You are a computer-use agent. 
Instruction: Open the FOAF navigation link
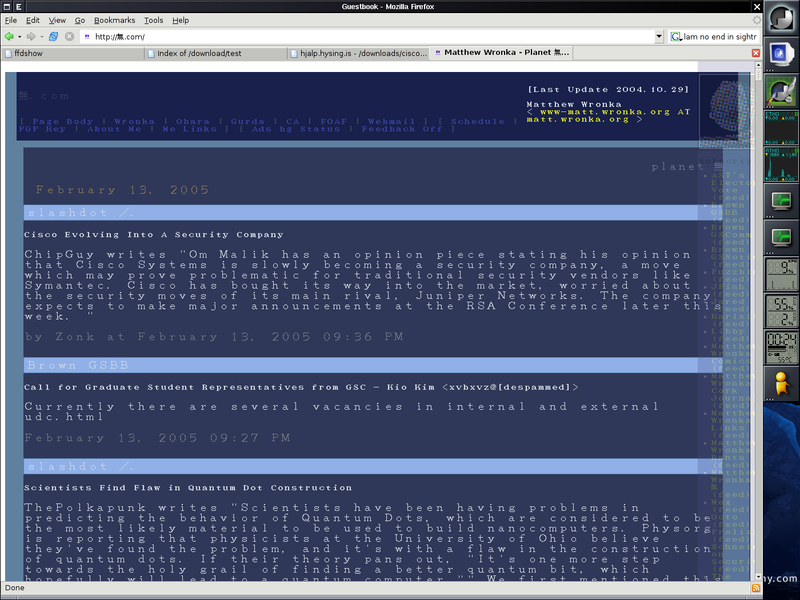point(334,121)
